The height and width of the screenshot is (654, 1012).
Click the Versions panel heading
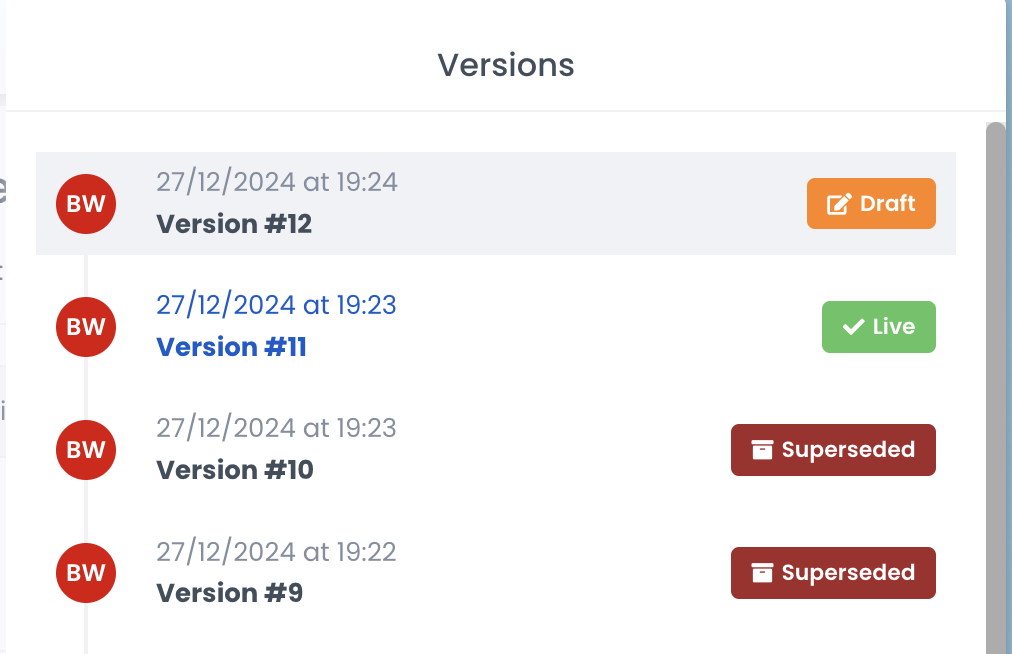click(x=506, y=65)
